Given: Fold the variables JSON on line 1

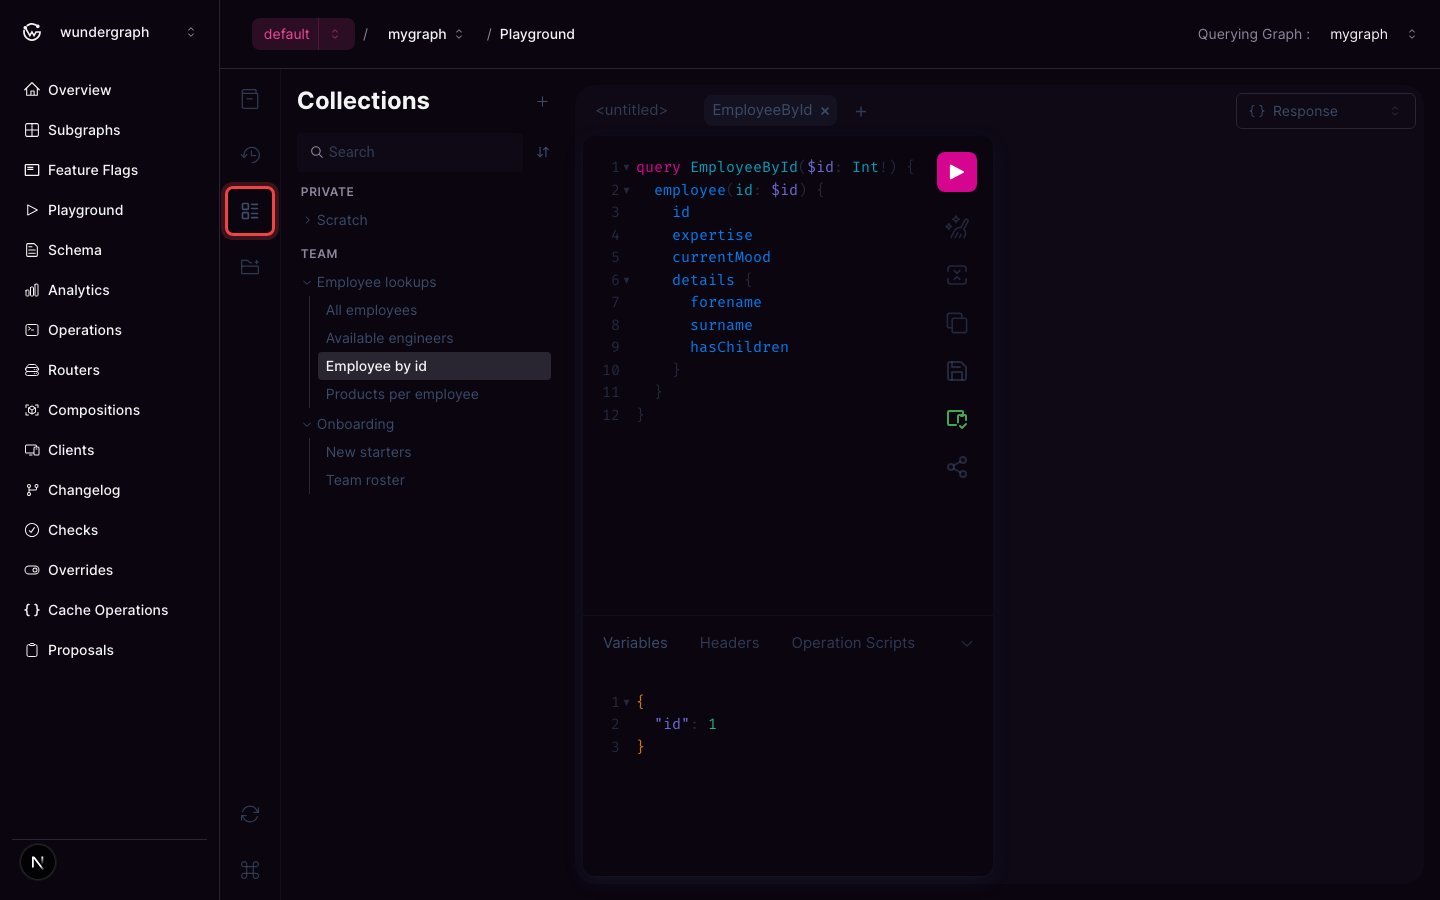Looking at the screenshot, I should (627, 702).
